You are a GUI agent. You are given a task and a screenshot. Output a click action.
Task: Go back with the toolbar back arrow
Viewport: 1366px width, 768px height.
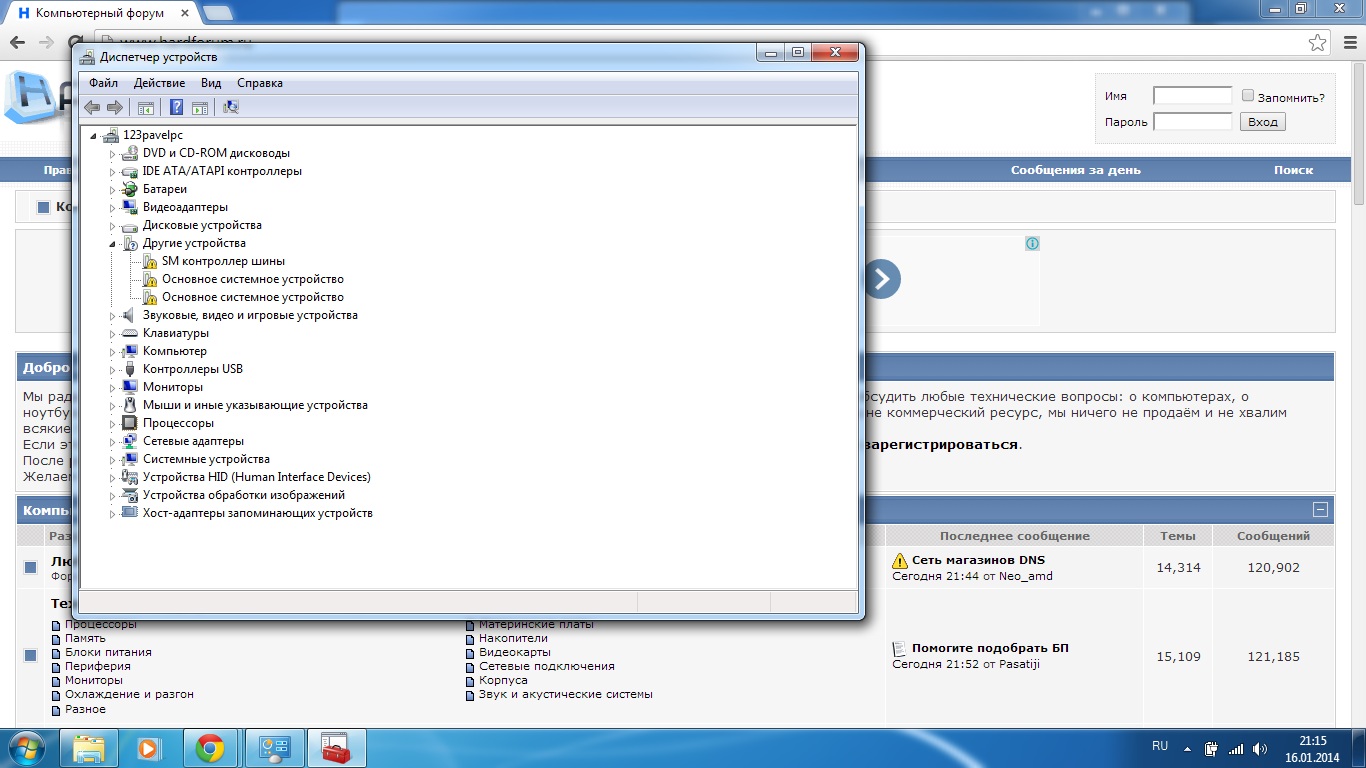[92, 107]
